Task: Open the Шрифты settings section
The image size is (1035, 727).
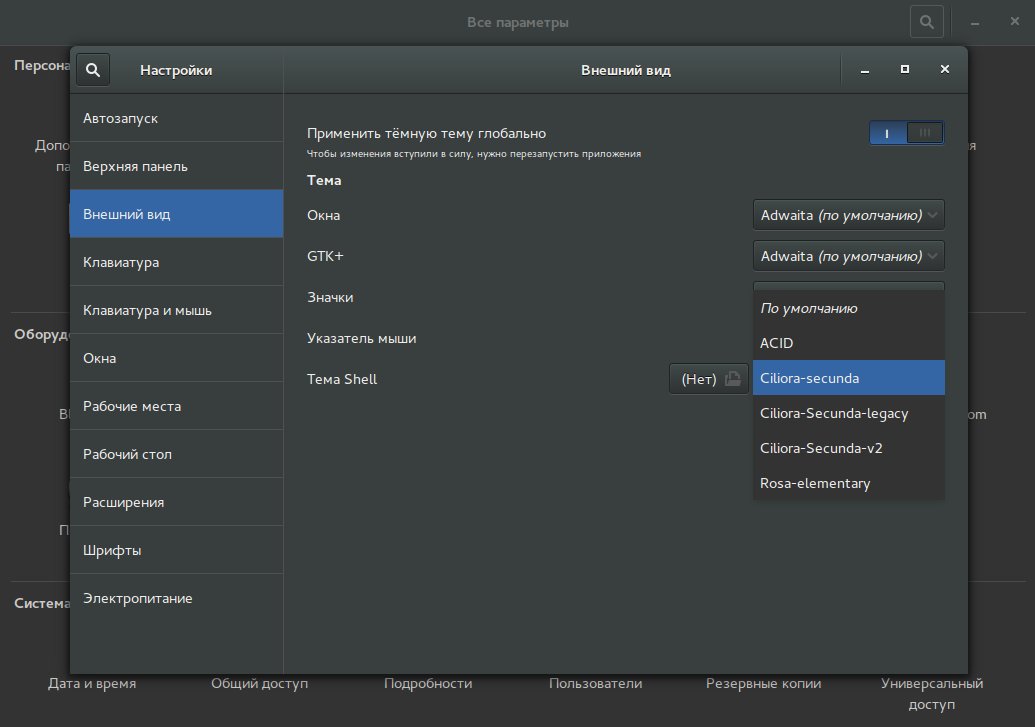Action: pos(176,550)
